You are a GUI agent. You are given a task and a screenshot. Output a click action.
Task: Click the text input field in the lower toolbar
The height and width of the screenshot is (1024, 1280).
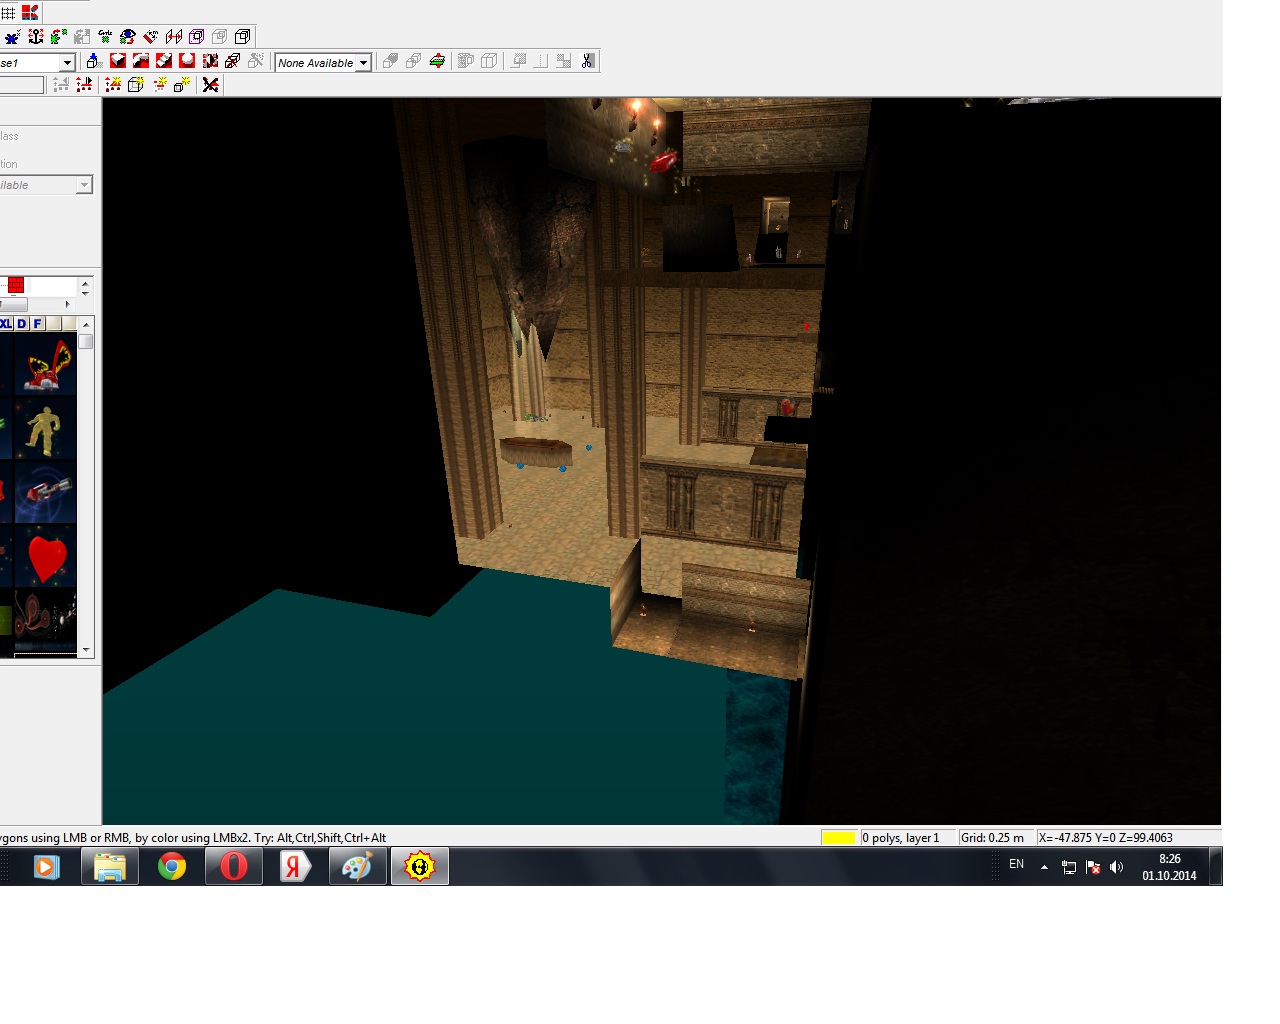pyautogui.click(x=21, y=85)
